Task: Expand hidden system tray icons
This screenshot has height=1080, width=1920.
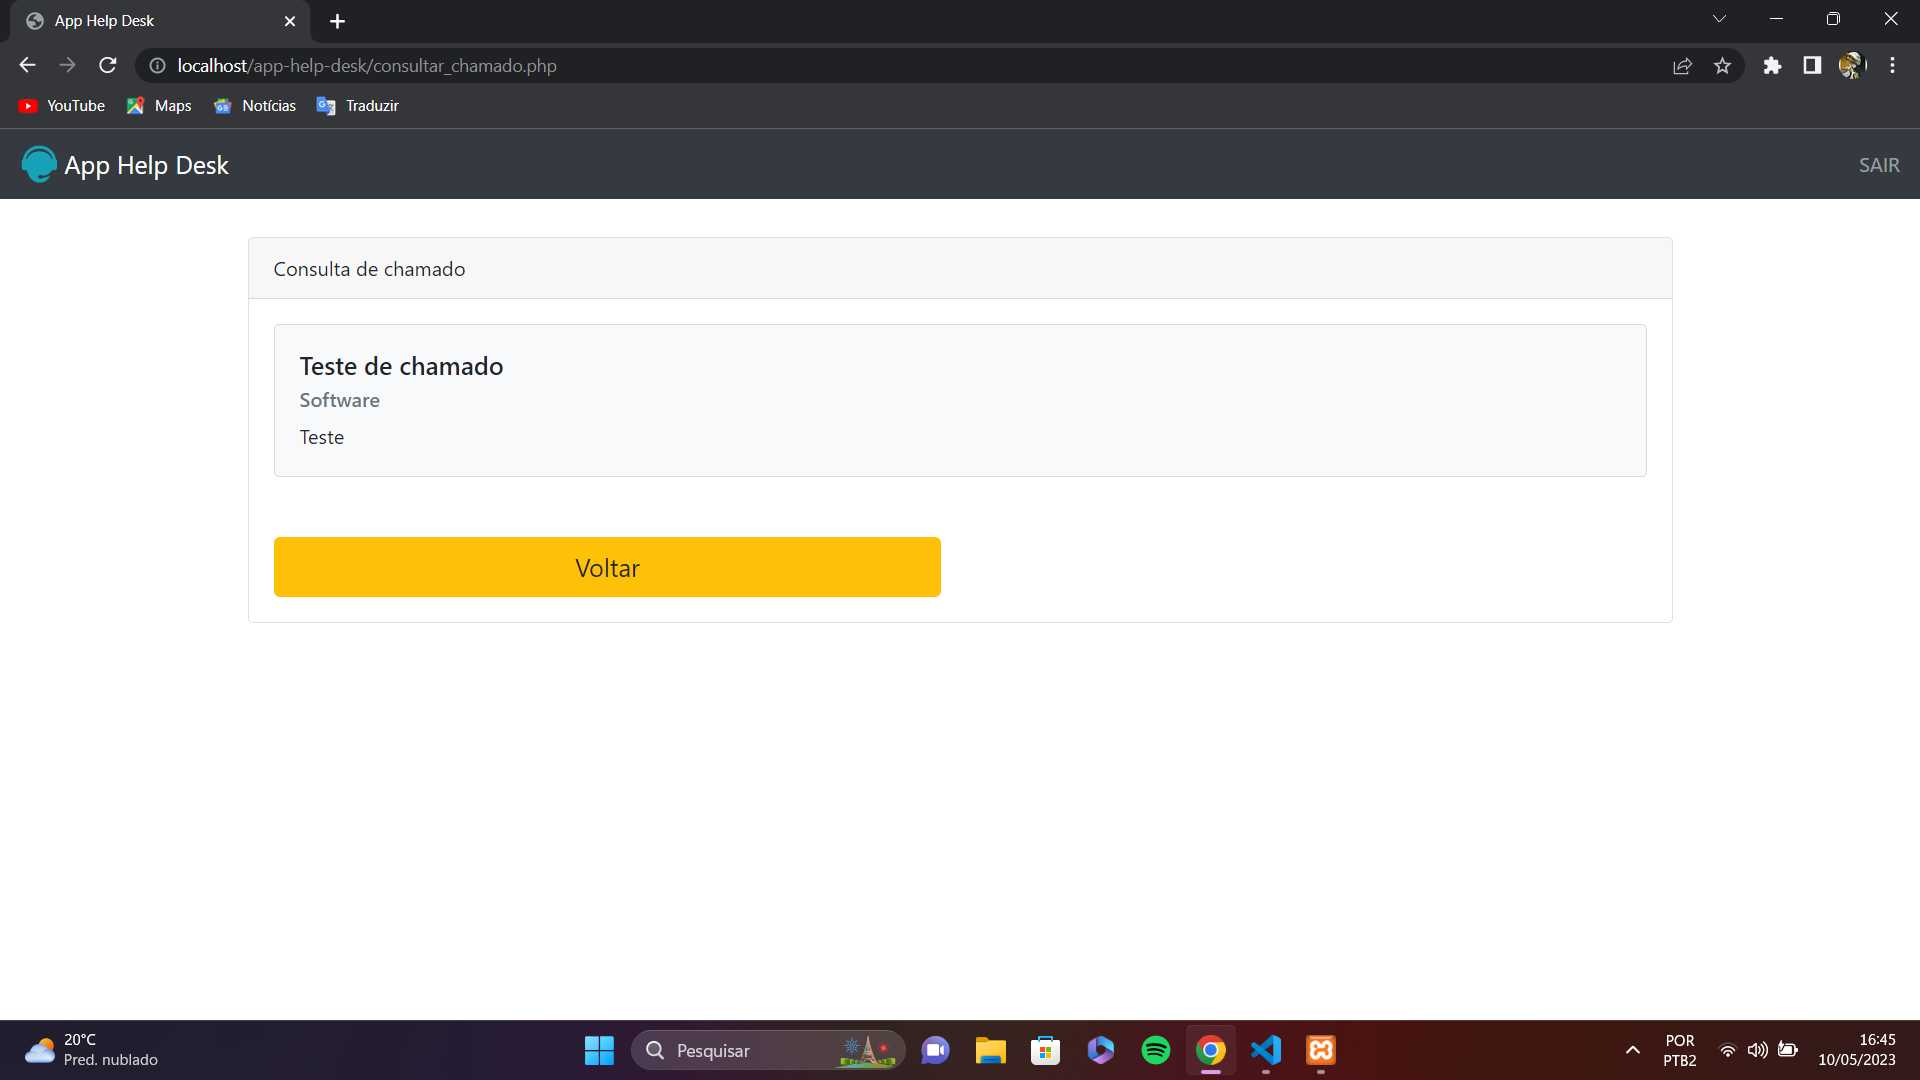Action: (1632, 1050)
